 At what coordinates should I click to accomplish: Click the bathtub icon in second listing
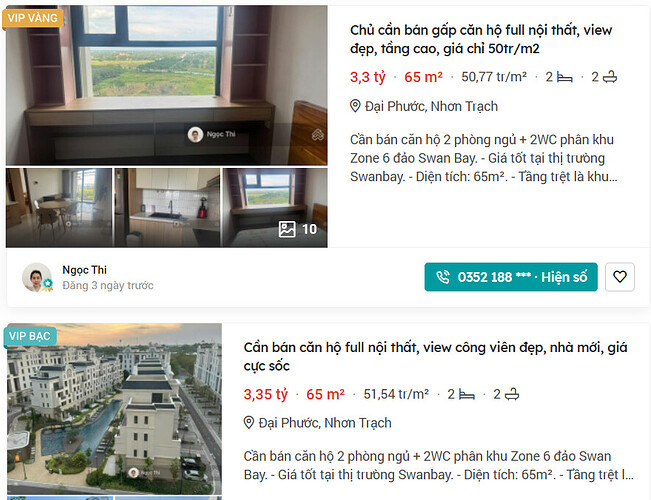pos(512,394)
